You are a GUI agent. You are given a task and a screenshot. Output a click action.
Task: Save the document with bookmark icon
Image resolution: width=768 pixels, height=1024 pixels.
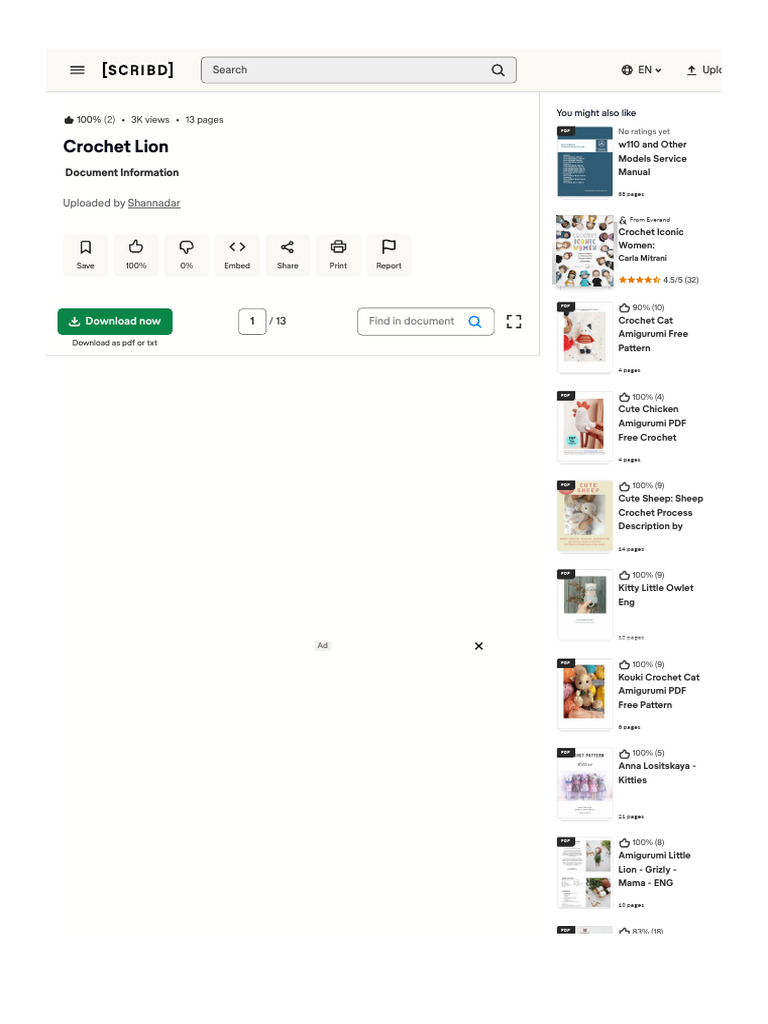(x=86, y=255)
